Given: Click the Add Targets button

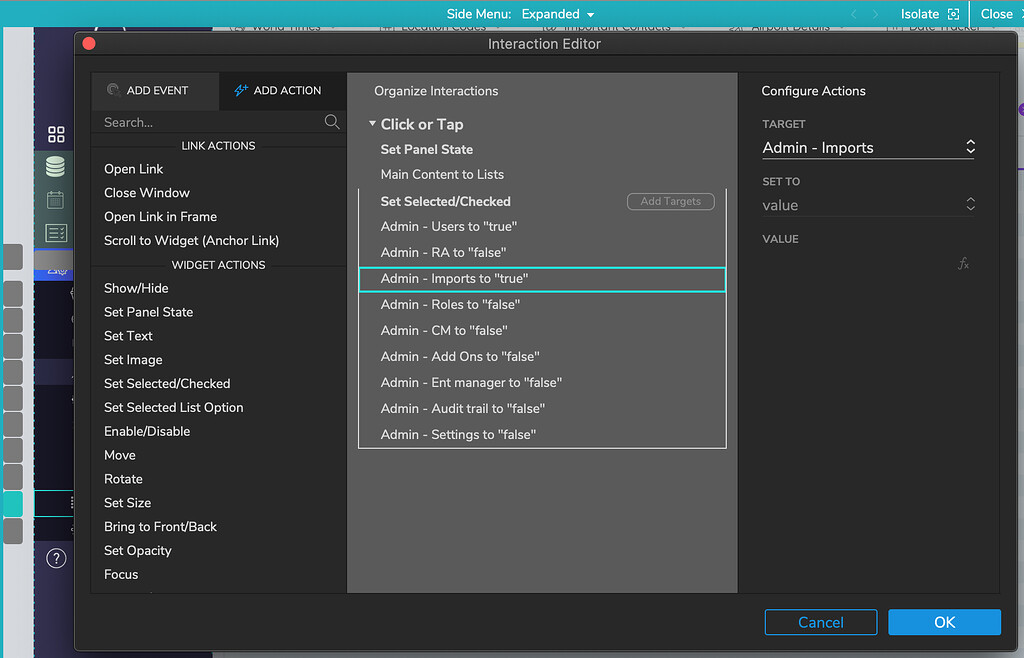Looking at the screenshot, I should (670, 201).
